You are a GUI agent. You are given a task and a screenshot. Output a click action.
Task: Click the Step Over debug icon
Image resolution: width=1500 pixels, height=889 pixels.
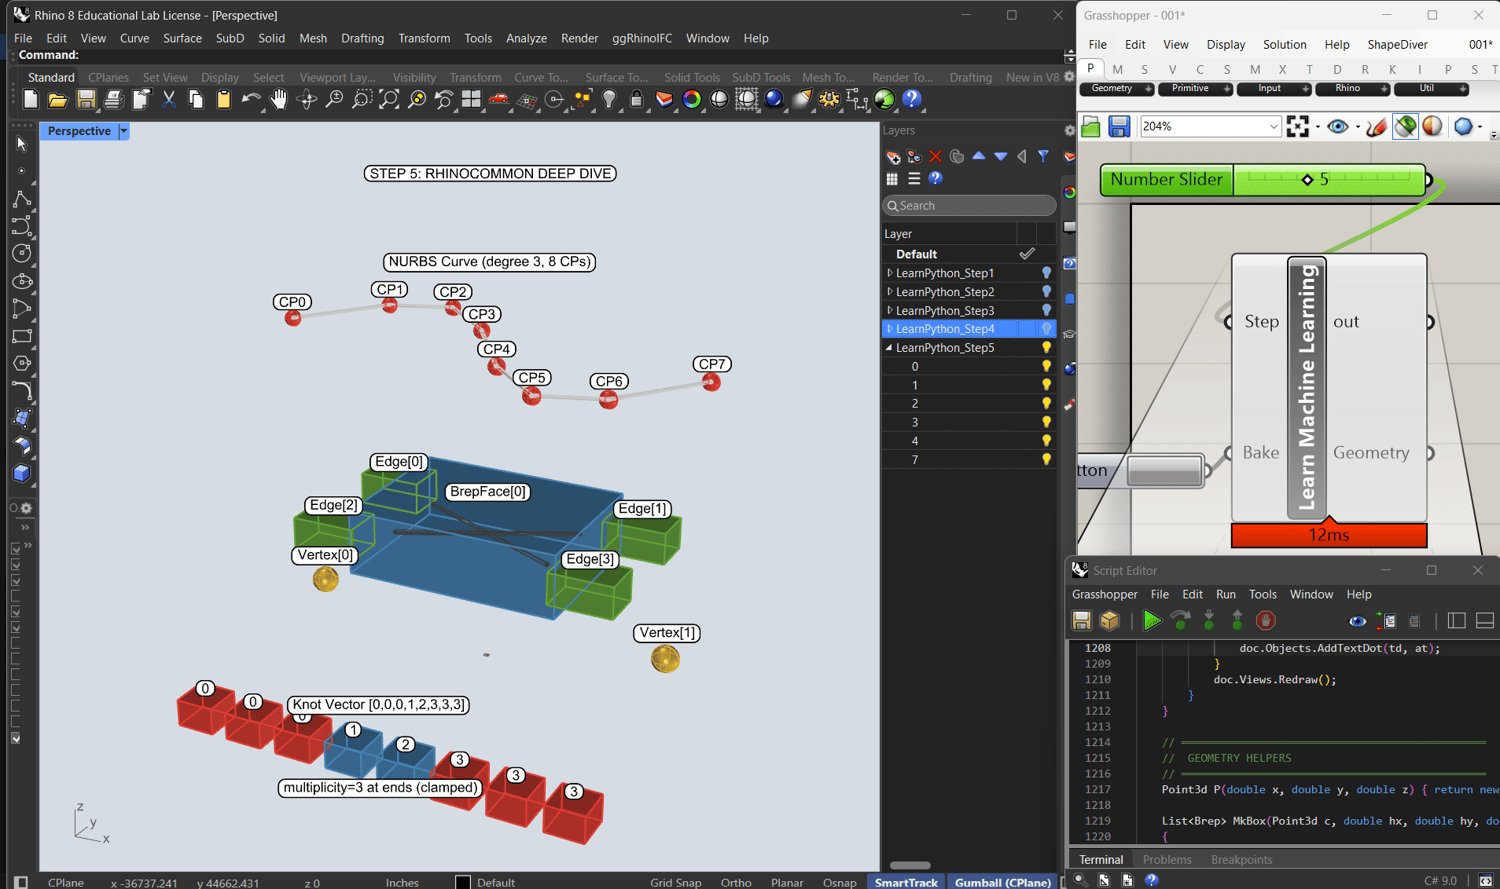click(x=1181, y=621)
